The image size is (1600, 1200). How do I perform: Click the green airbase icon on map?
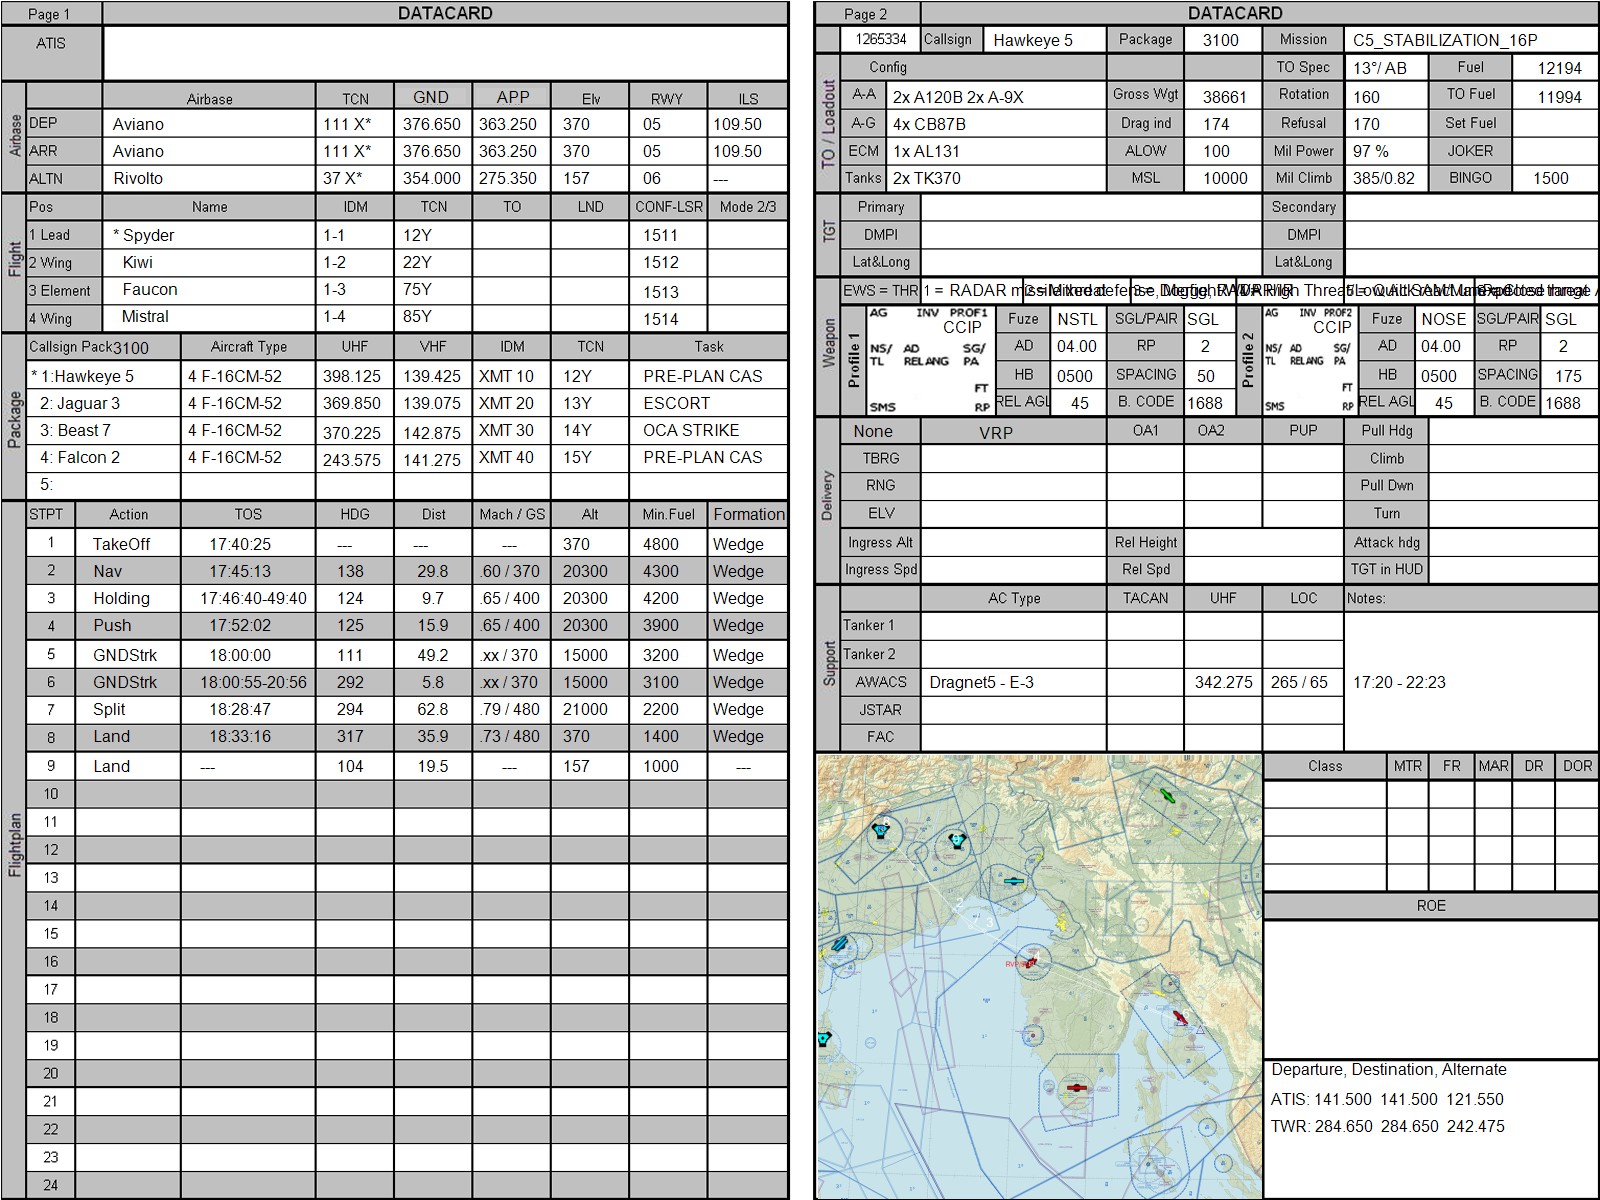coord(1165,795)
